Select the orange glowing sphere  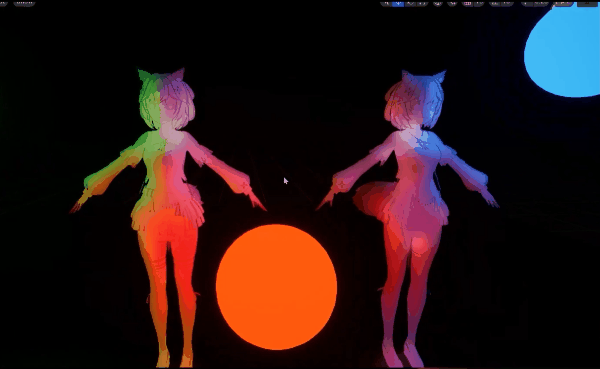point(276,287)
